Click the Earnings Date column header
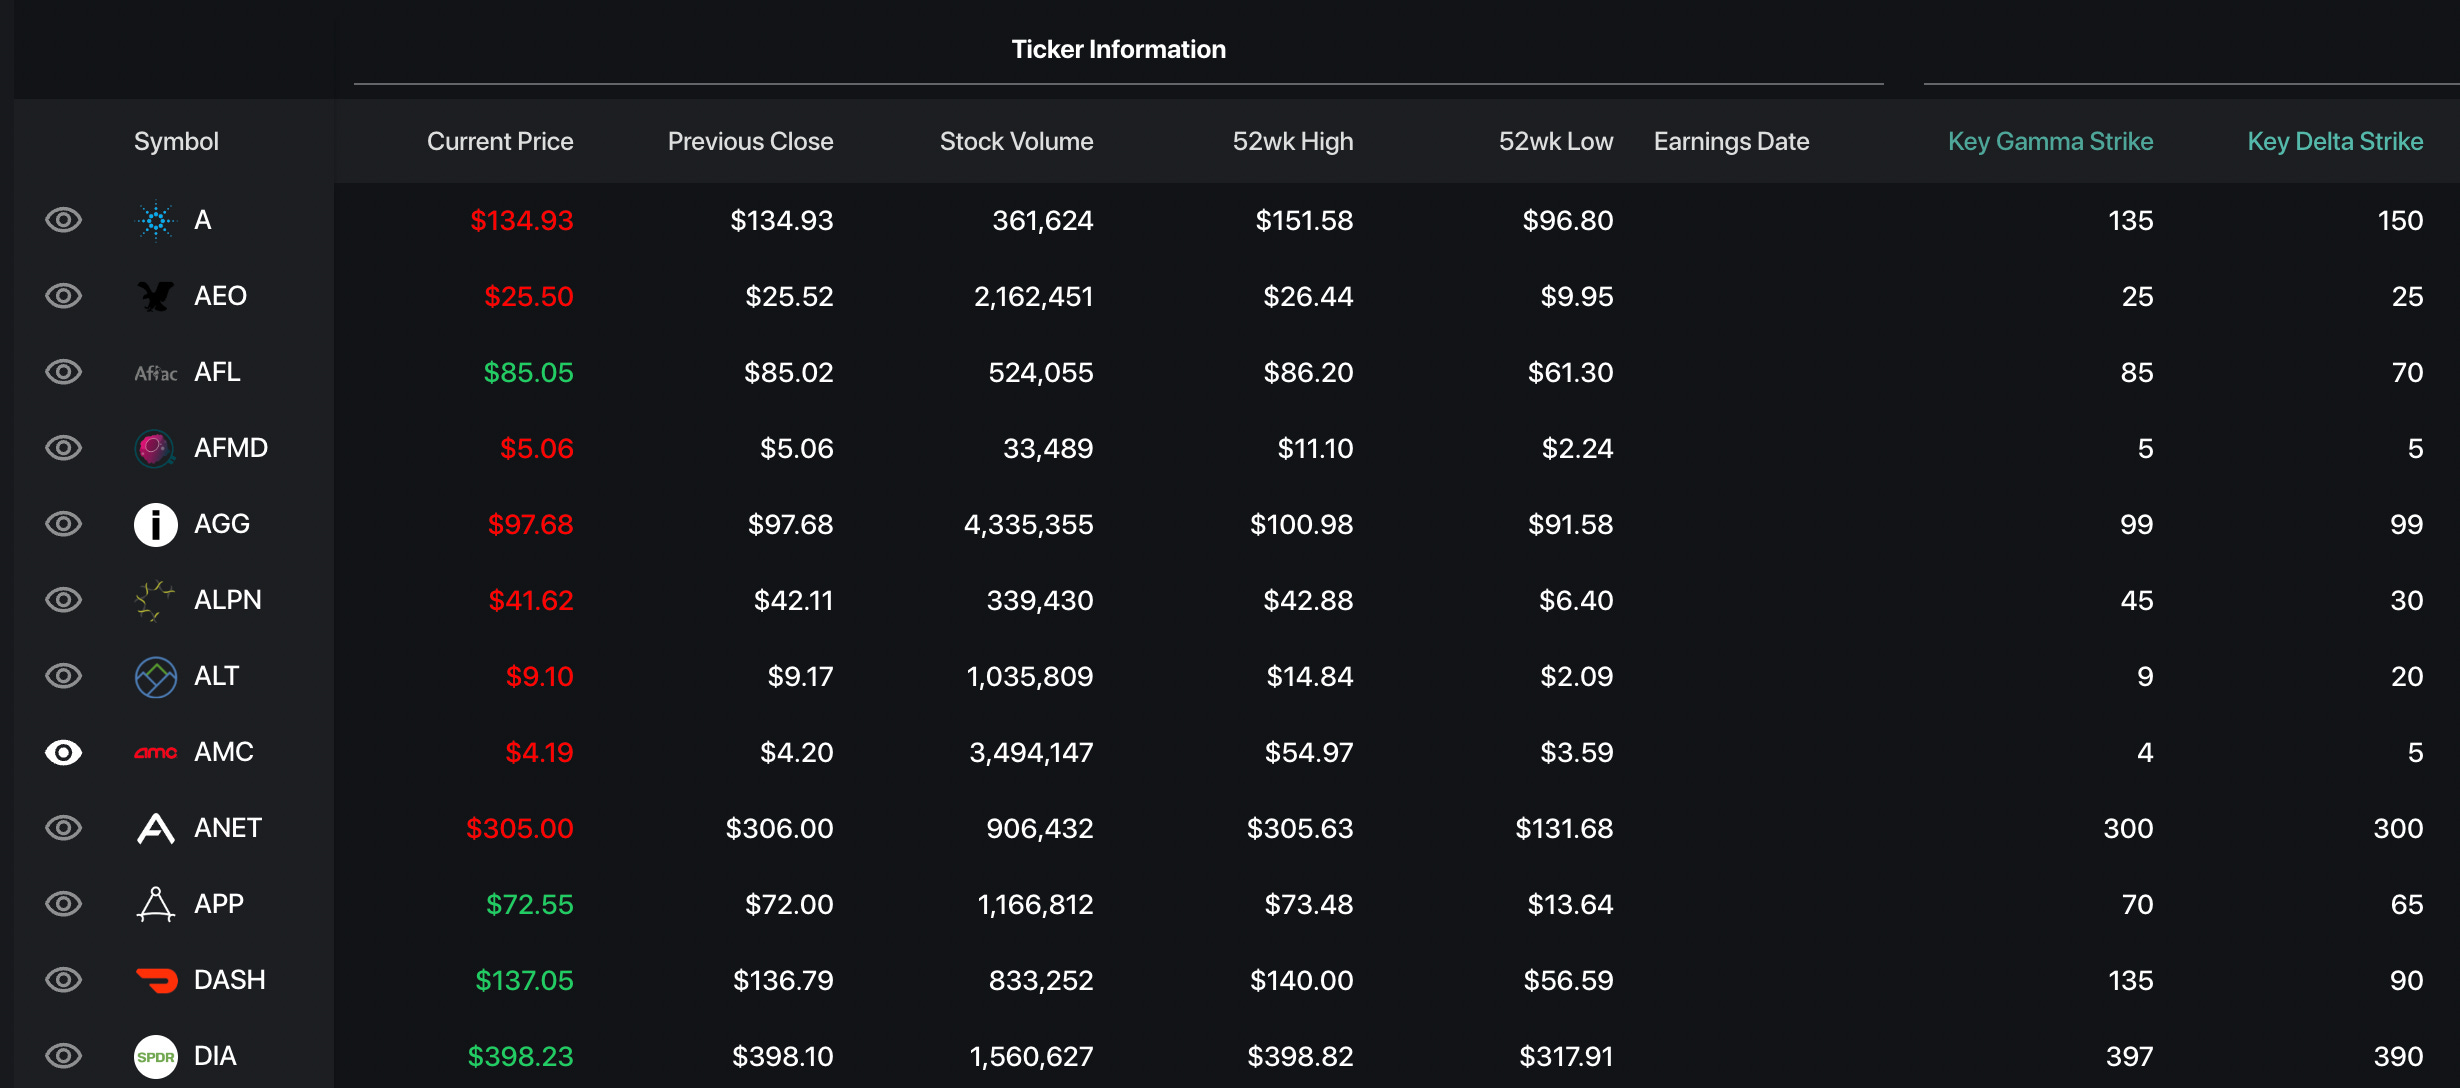Screen dimensions: 2460x1088 tap(1731, 141)
